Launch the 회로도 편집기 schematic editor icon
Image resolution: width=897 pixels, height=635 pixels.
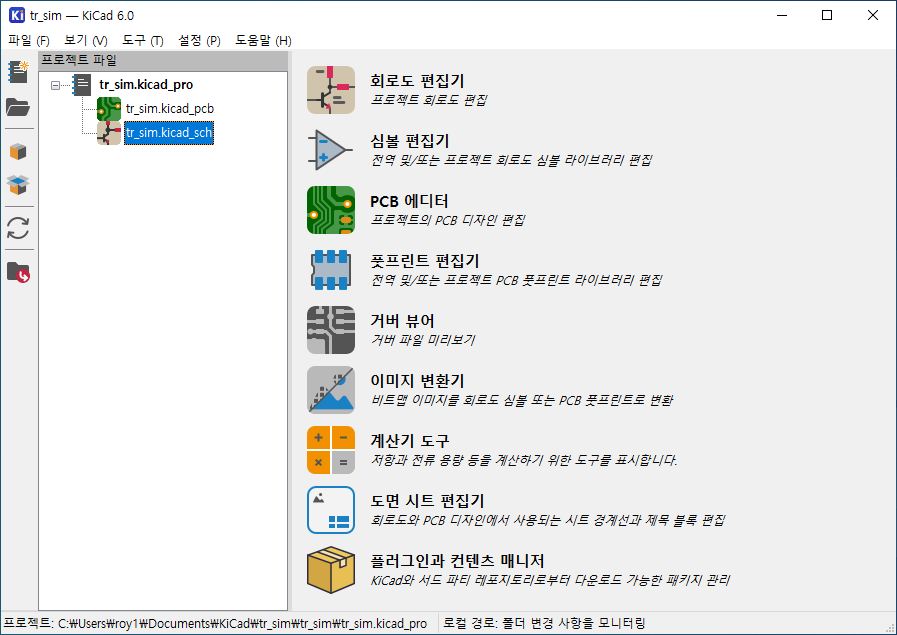point(331,90)
